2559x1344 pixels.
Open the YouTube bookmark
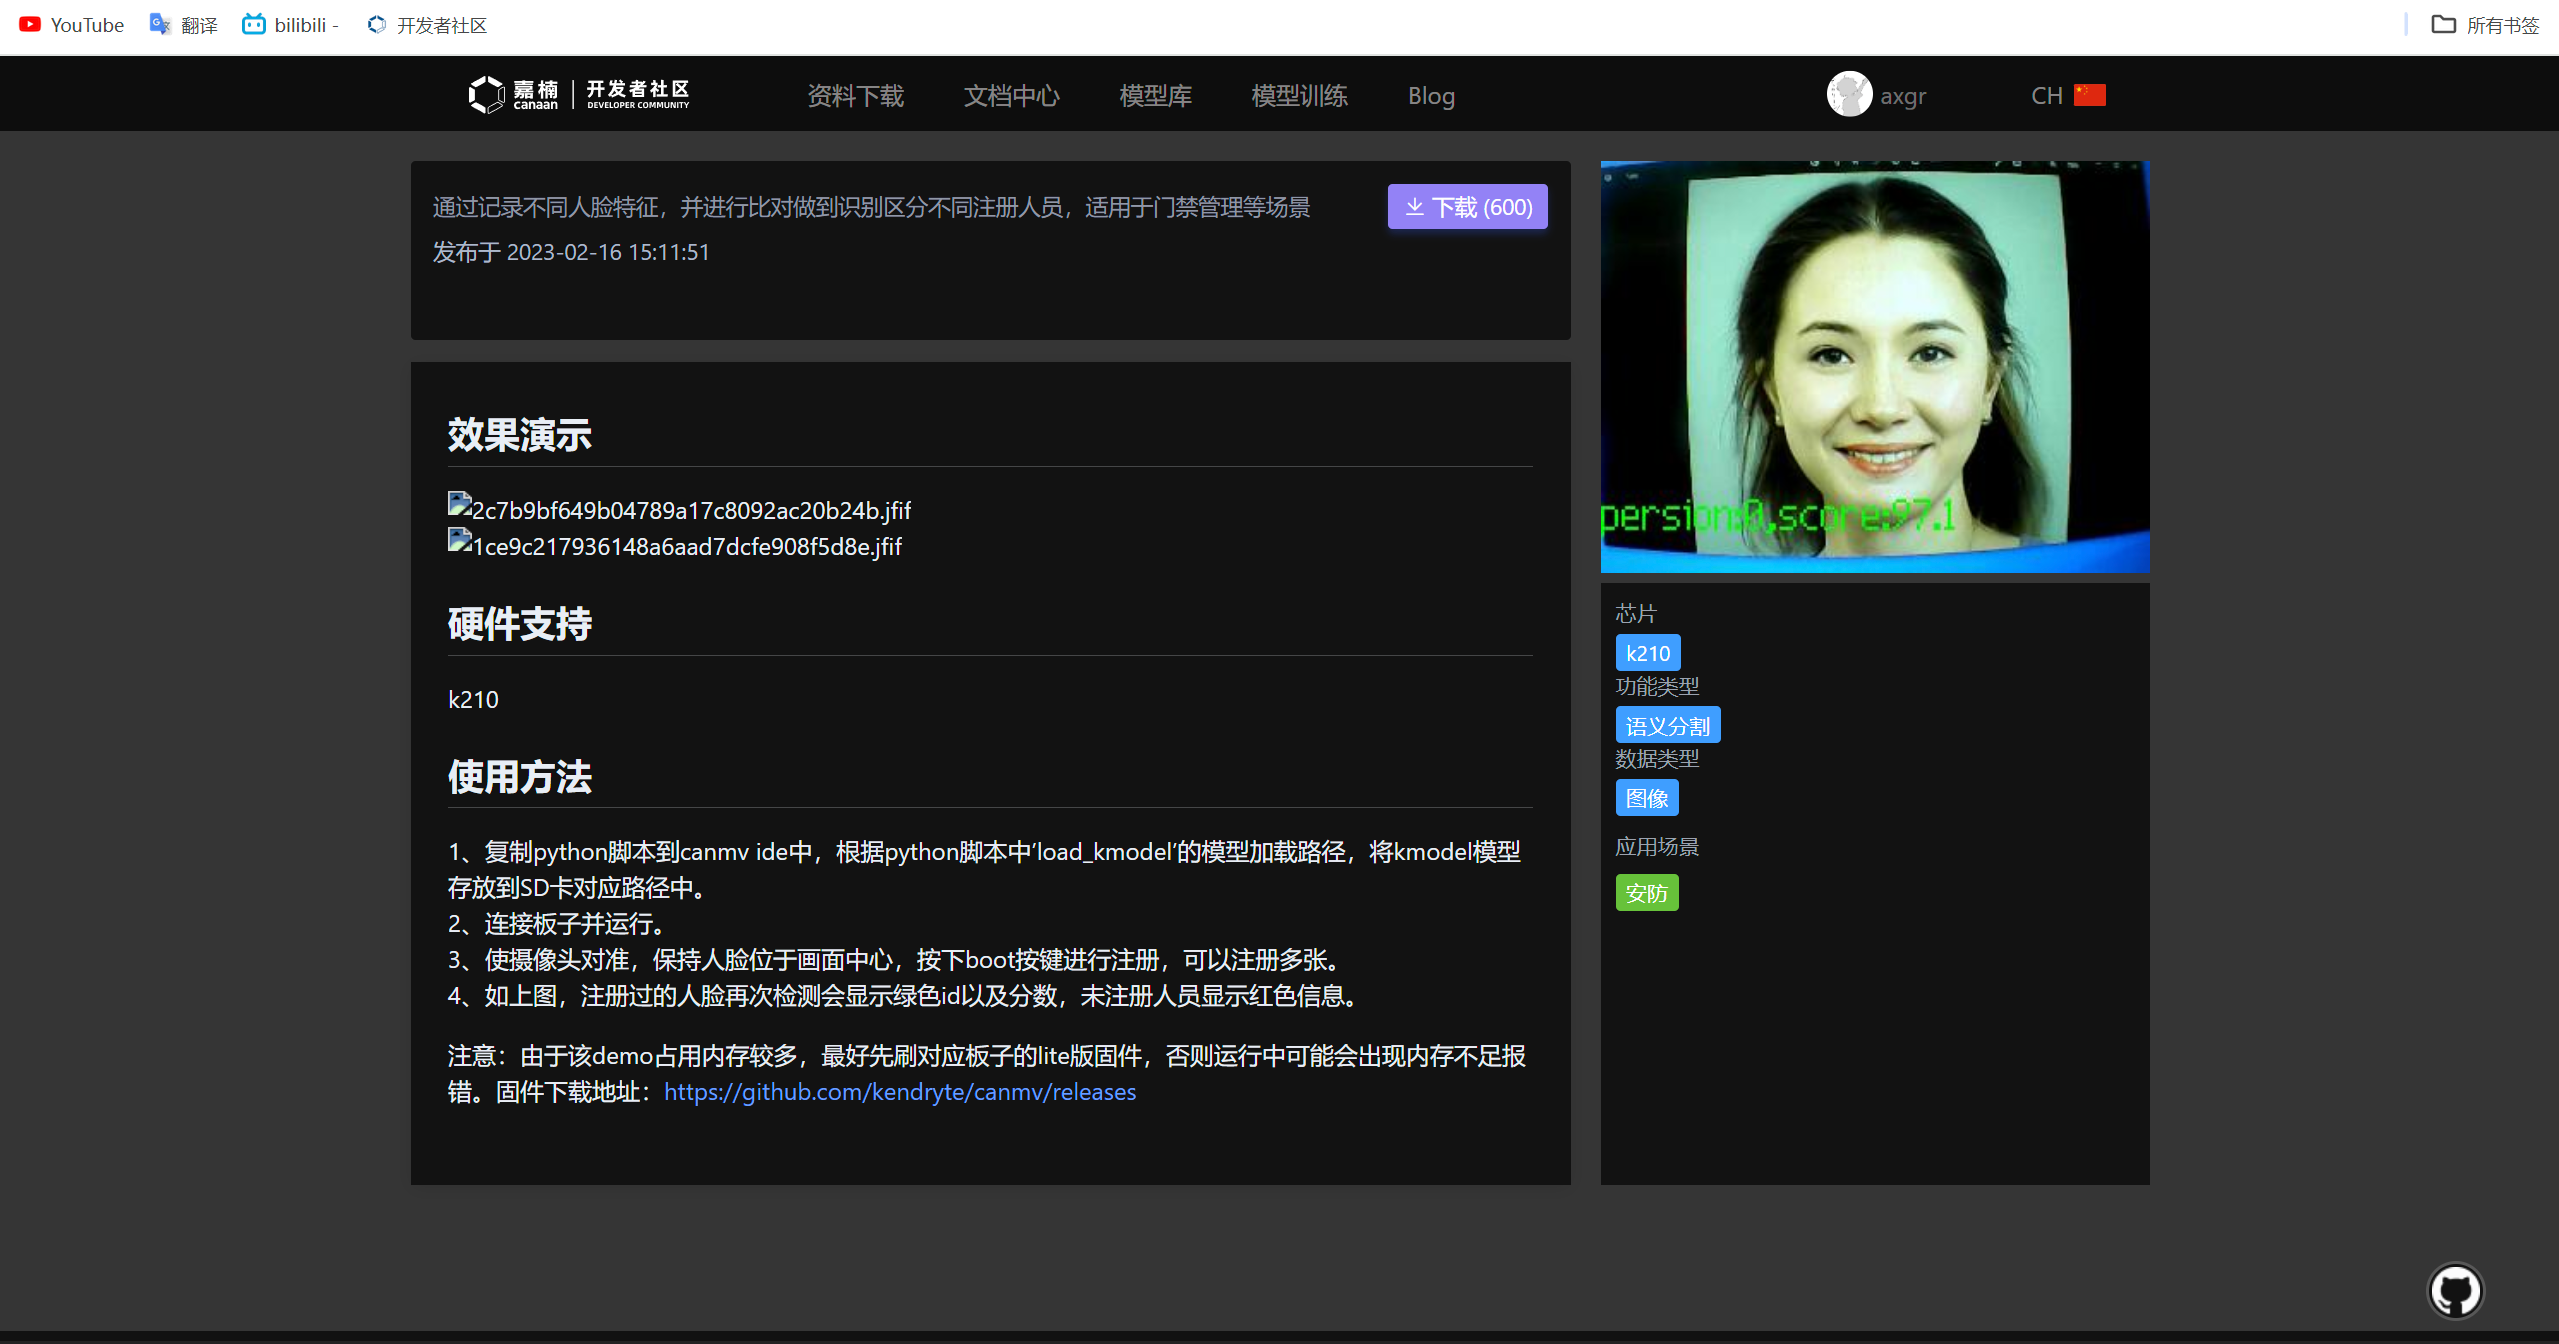(x=71, y=24)
